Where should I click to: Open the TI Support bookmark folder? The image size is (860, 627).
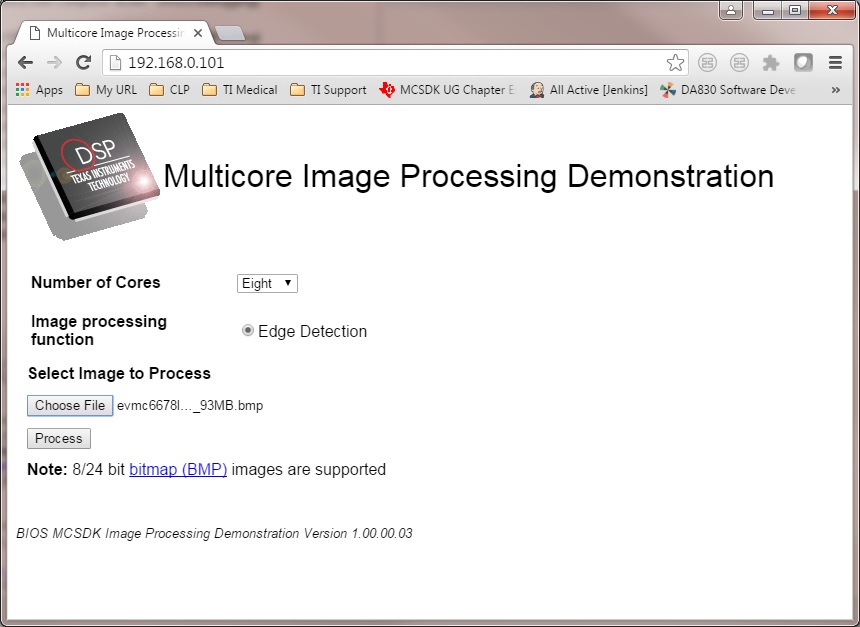tap(328, 90)
